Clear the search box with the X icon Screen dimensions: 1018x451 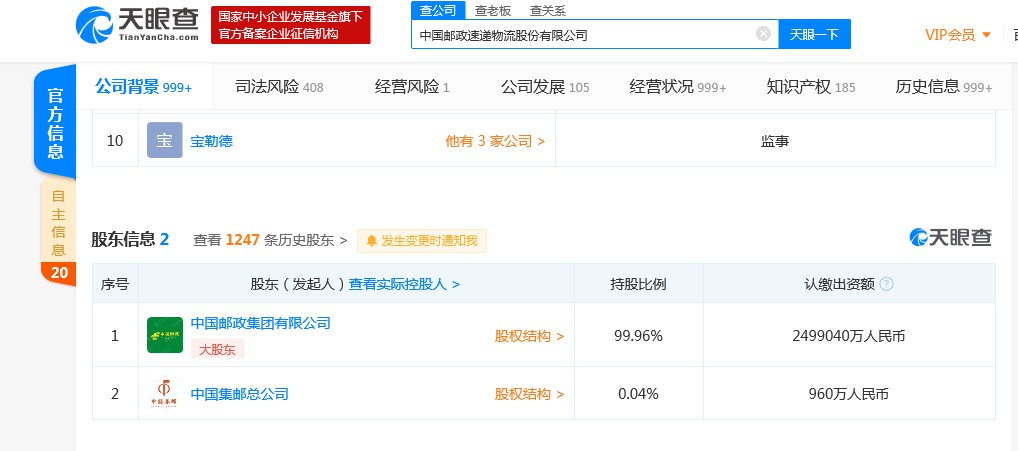764,34
